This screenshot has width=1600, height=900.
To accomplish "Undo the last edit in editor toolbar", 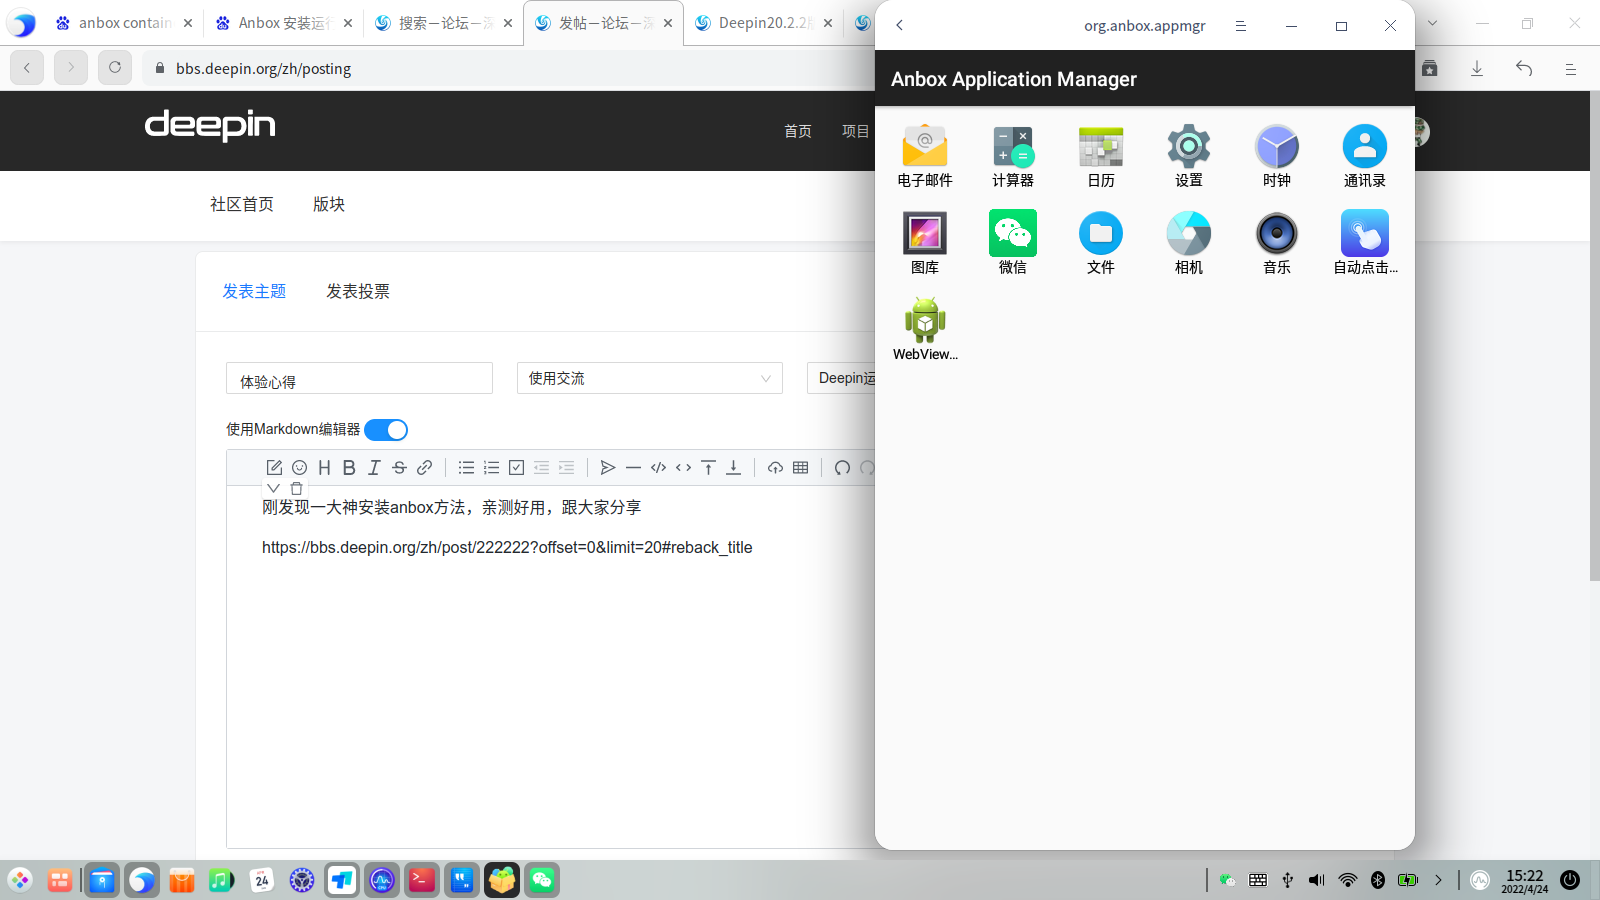I will point(842,467).
